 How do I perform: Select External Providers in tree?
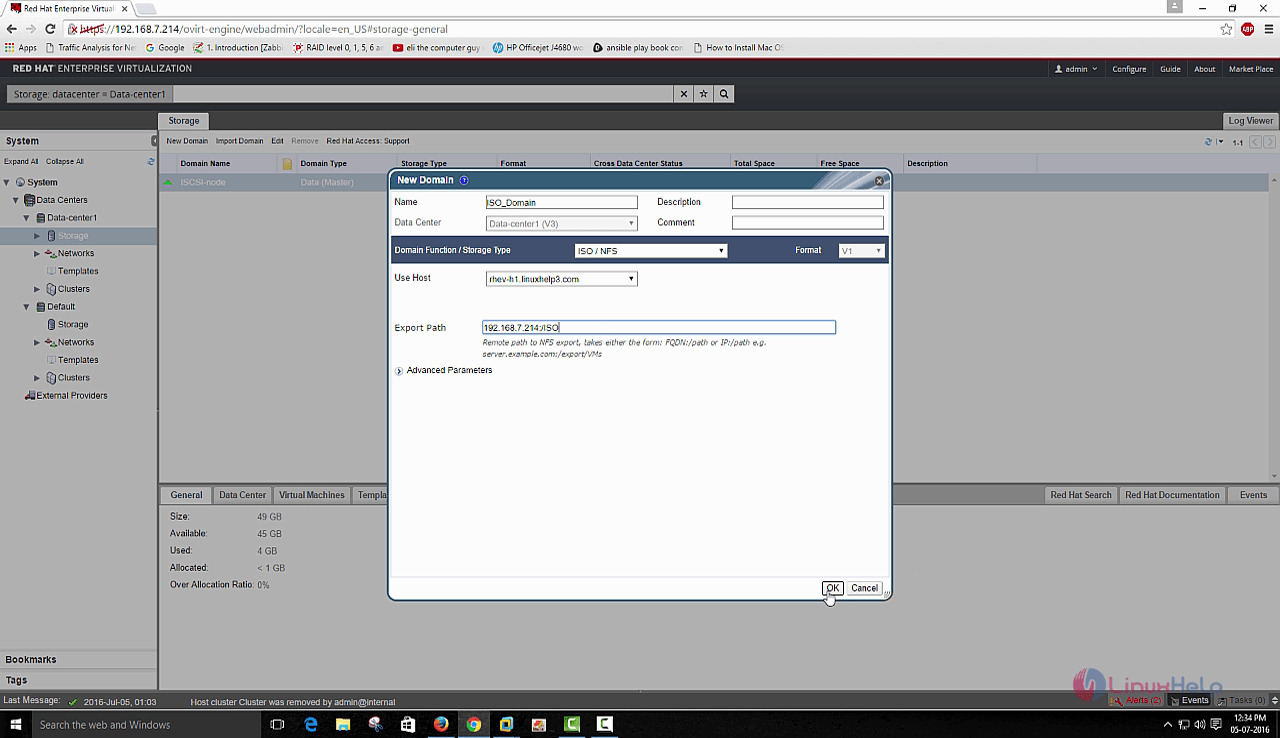(72, 396)
